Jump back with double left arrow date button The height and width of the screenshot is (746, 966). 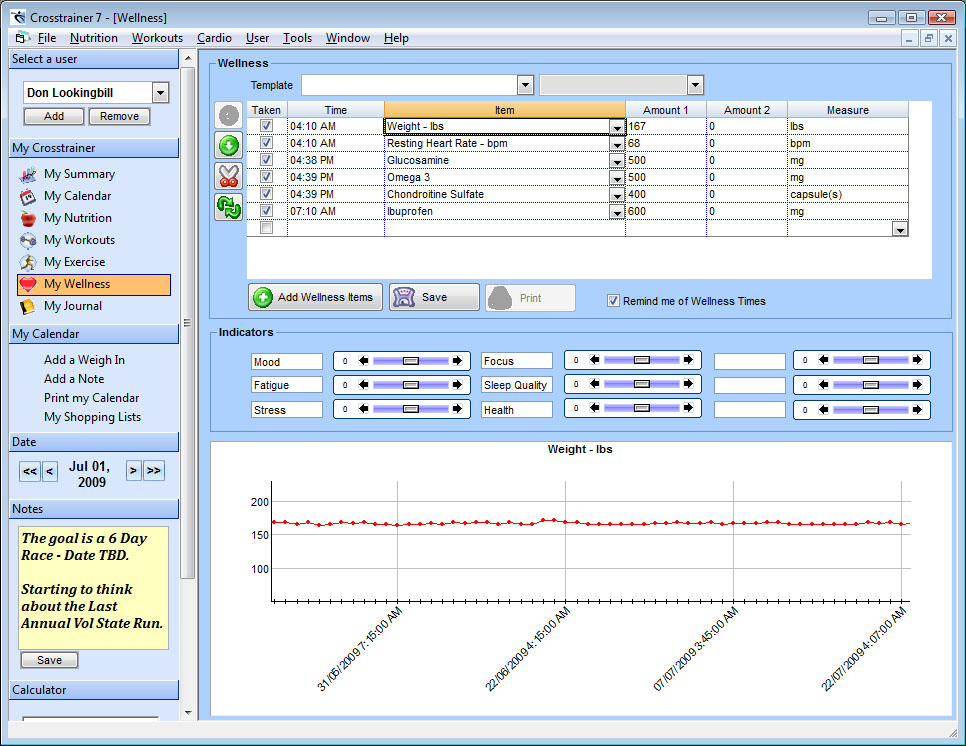[30, 472]
